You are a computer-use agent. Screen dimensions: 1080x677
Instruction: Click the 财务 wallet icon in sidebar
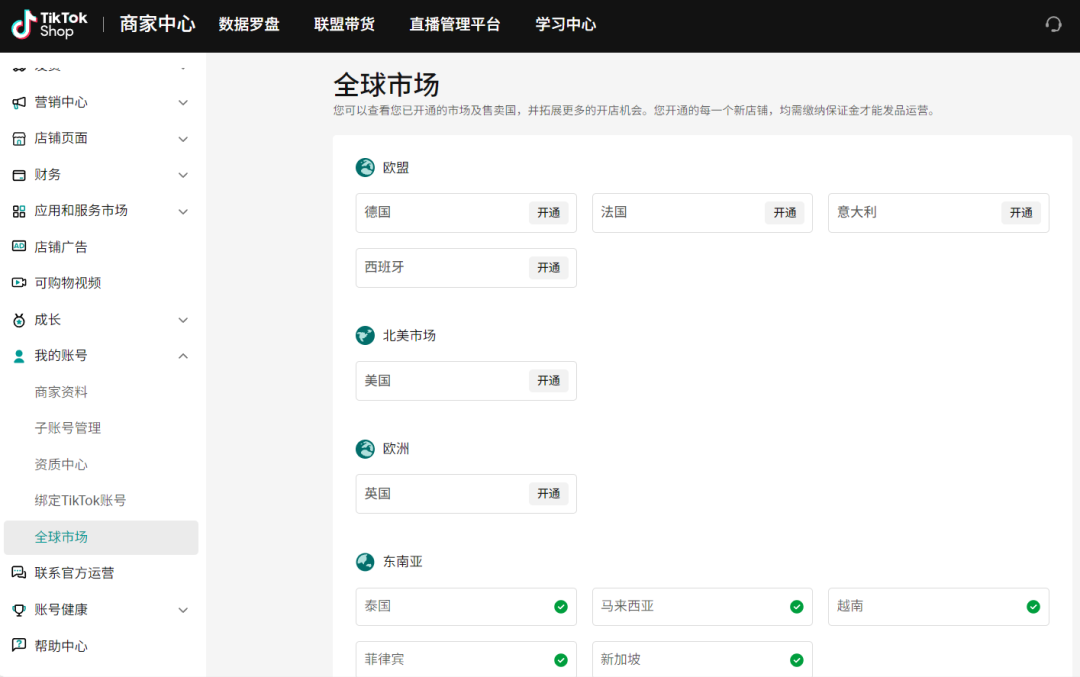(x=17, y=174)
